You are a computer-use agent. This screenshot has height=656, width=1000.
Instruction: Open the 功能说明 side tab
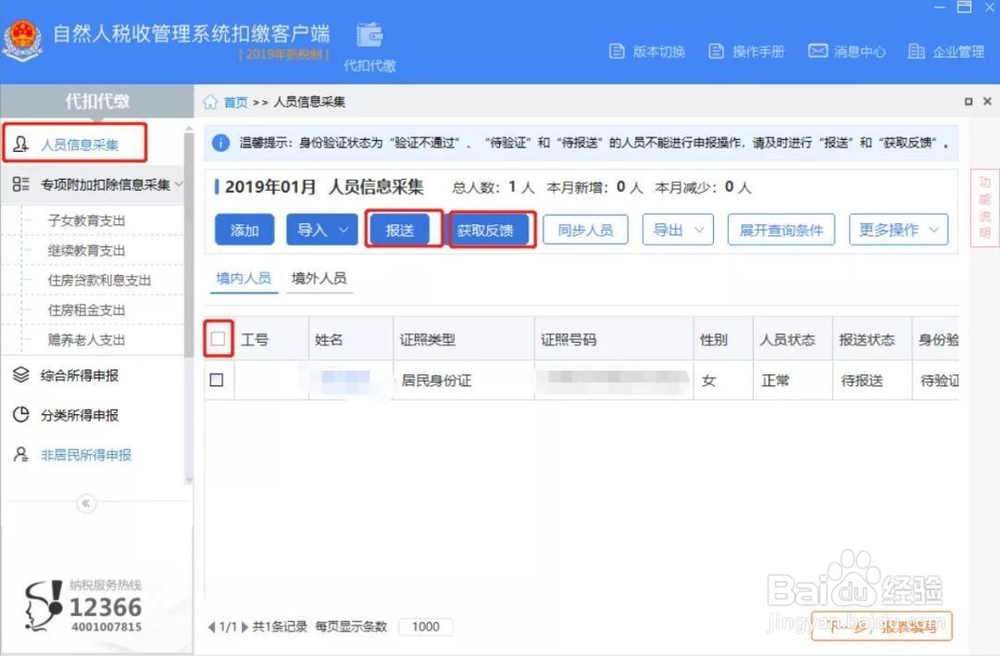click(x=985, y=207)
